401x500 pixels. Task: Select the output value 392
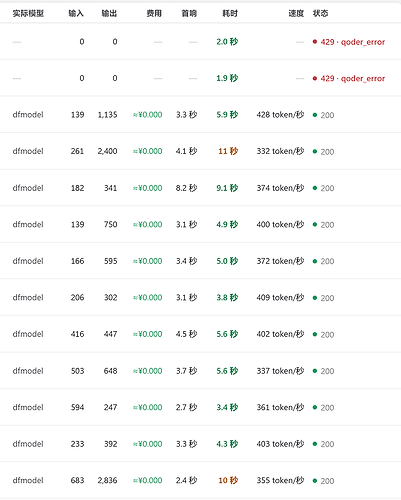point(111,444)
